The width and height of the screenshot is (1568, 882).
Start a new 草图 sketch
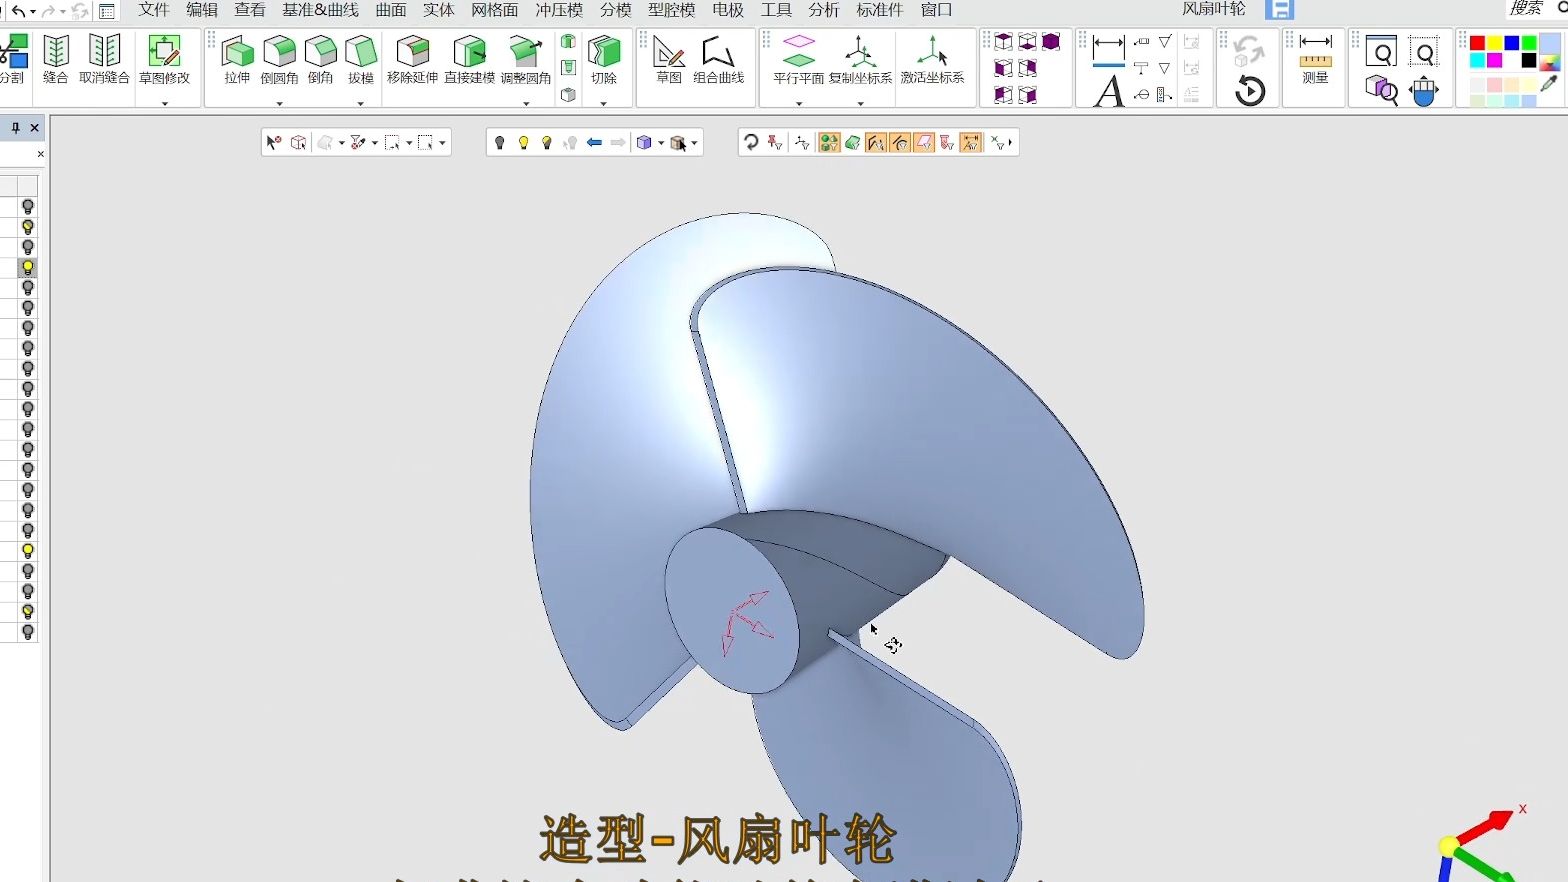pyautogui.click(x=668, y=59)
